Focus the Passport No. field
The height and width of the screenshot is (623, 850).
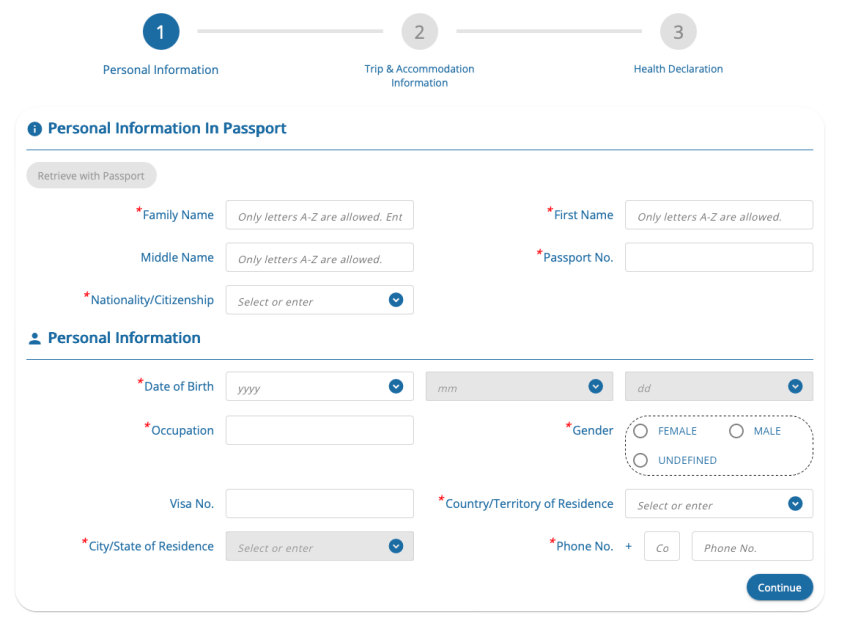pyautogui.click(x=719, y=257)
